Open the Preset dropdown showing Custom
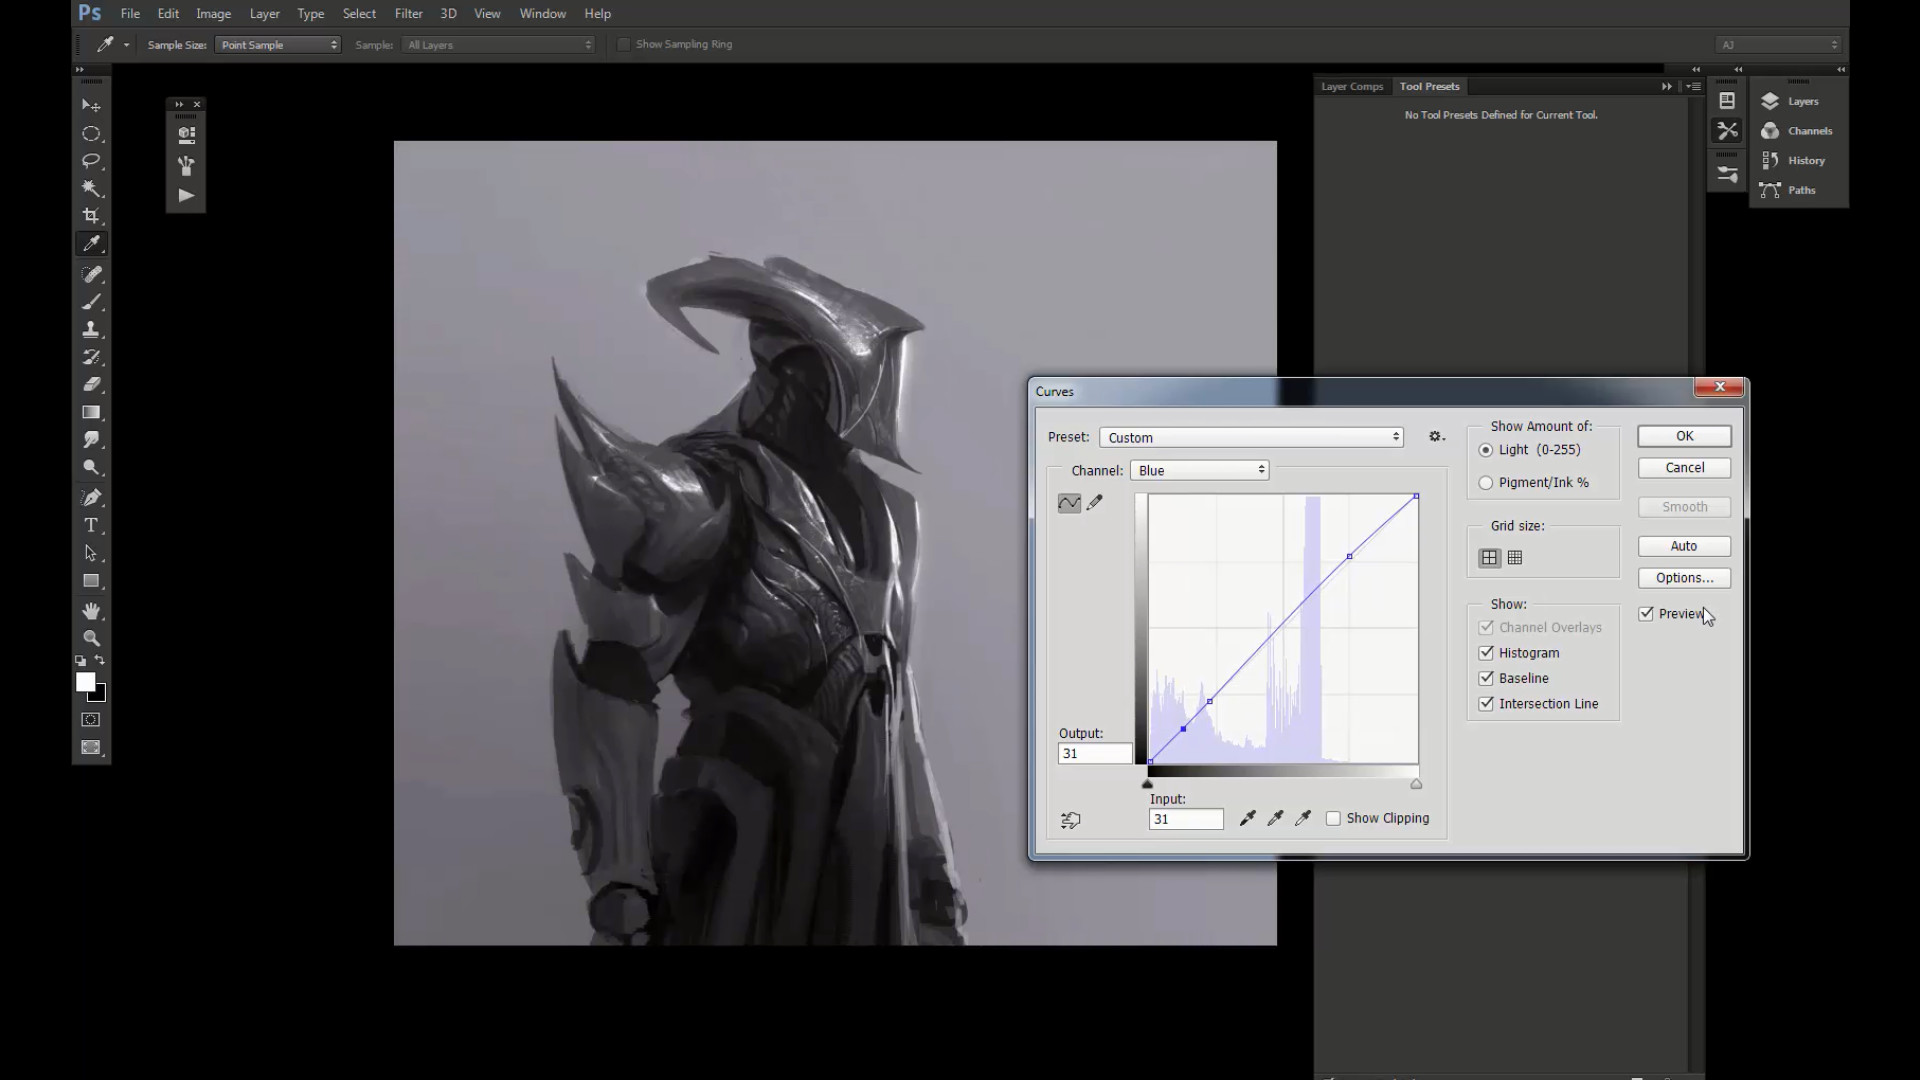 (x=1251, y=437)
